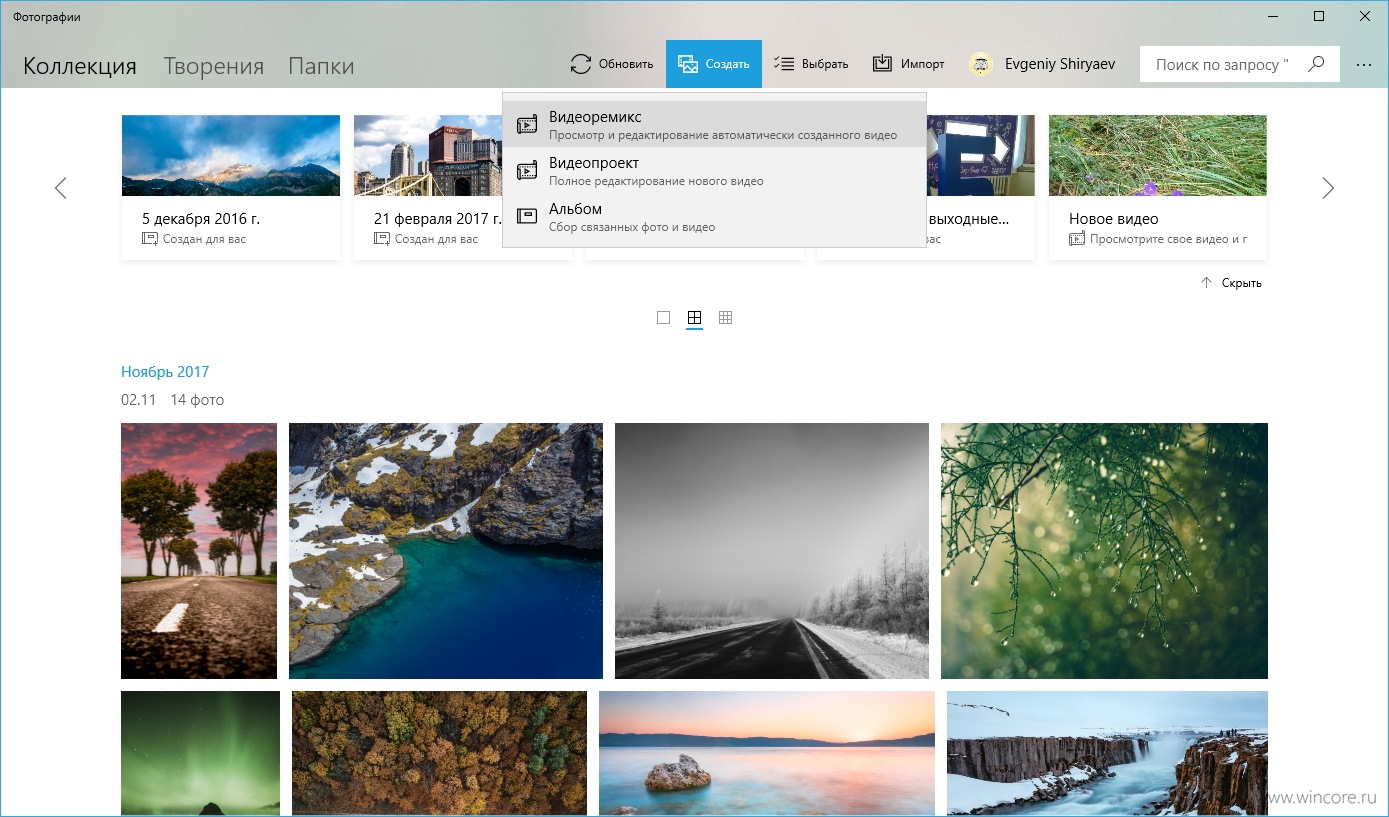
Task: Click the Refresh (Обновить) circular arrows icon
Action: (581, 64)
